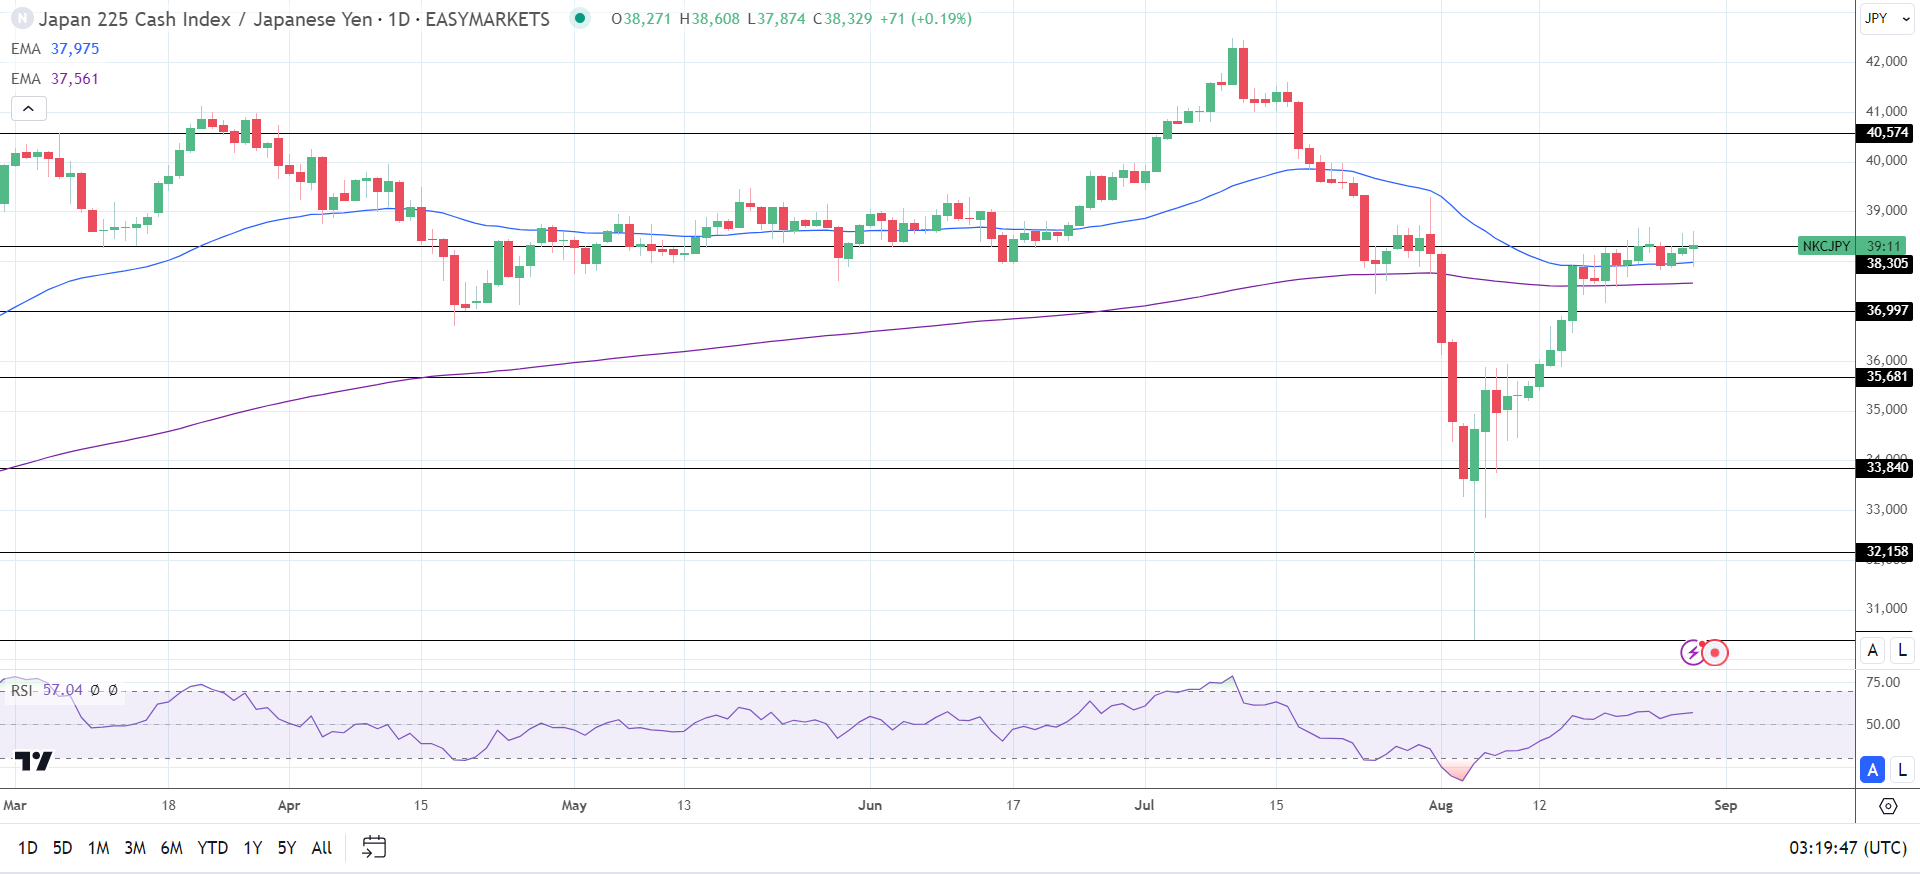Click the 75.00 RSI axis value
The height and width of the screenshot is (874, 1920).
click(x=1883, y=682)
